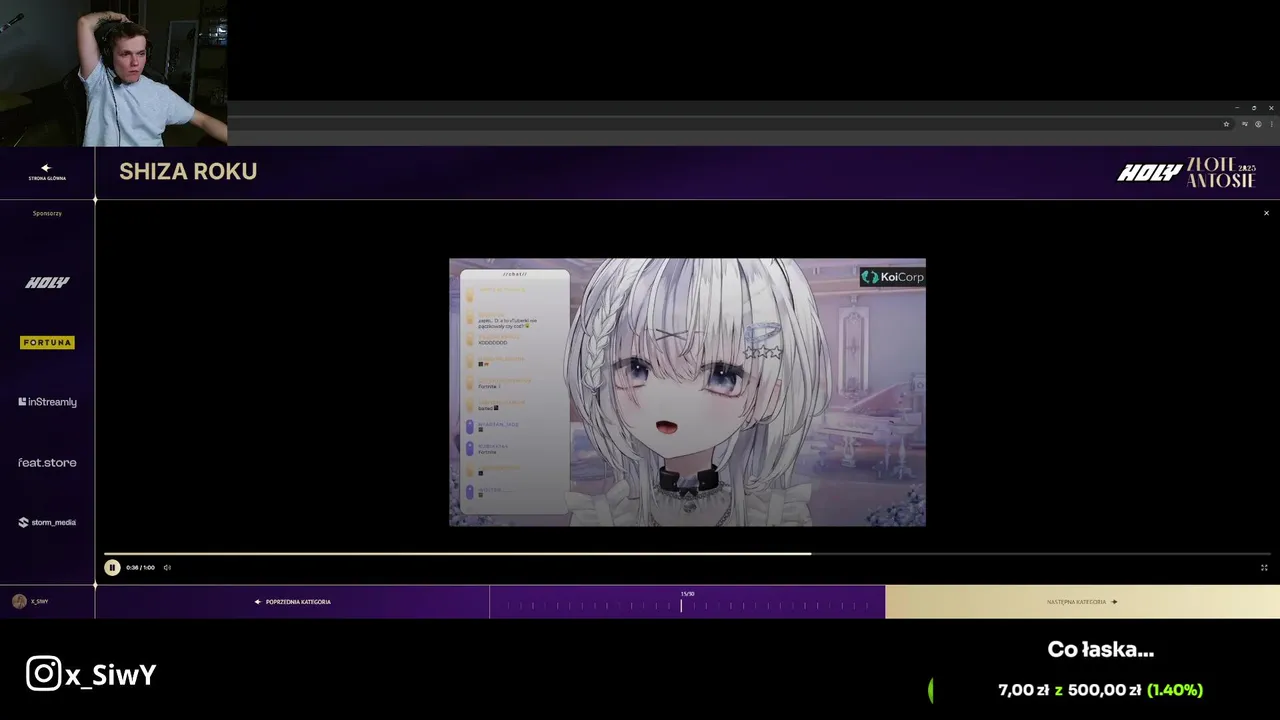
Task: Enter fullscreen mode for the video
Action: tap(1264, 567)
